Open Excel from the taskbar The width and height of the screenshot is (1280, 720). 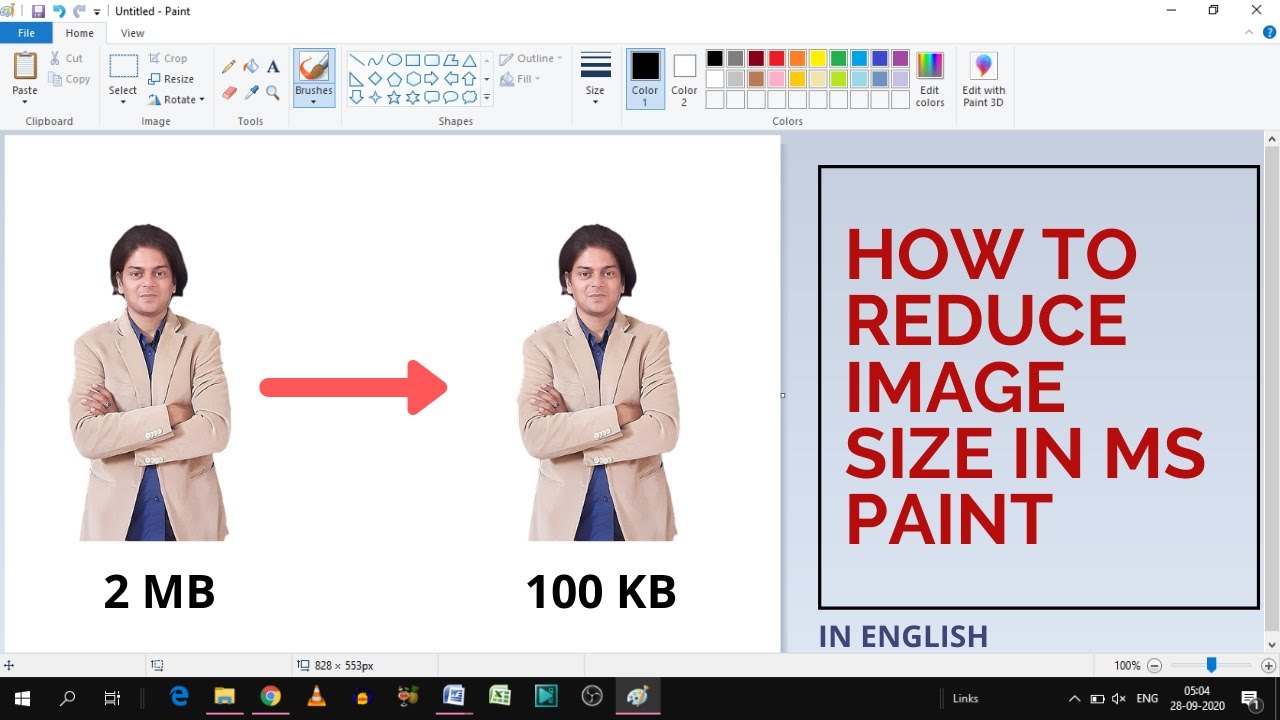(499, 697)
